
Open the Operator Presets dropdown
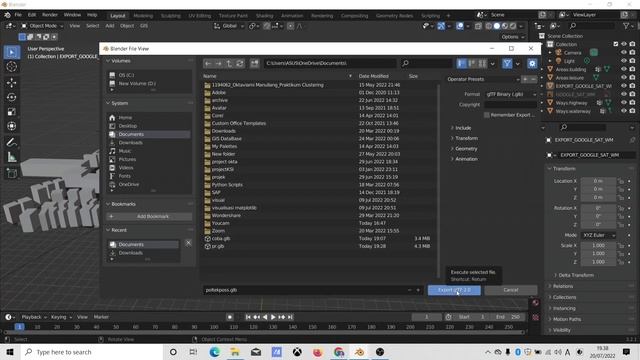[x=483, y=79]
